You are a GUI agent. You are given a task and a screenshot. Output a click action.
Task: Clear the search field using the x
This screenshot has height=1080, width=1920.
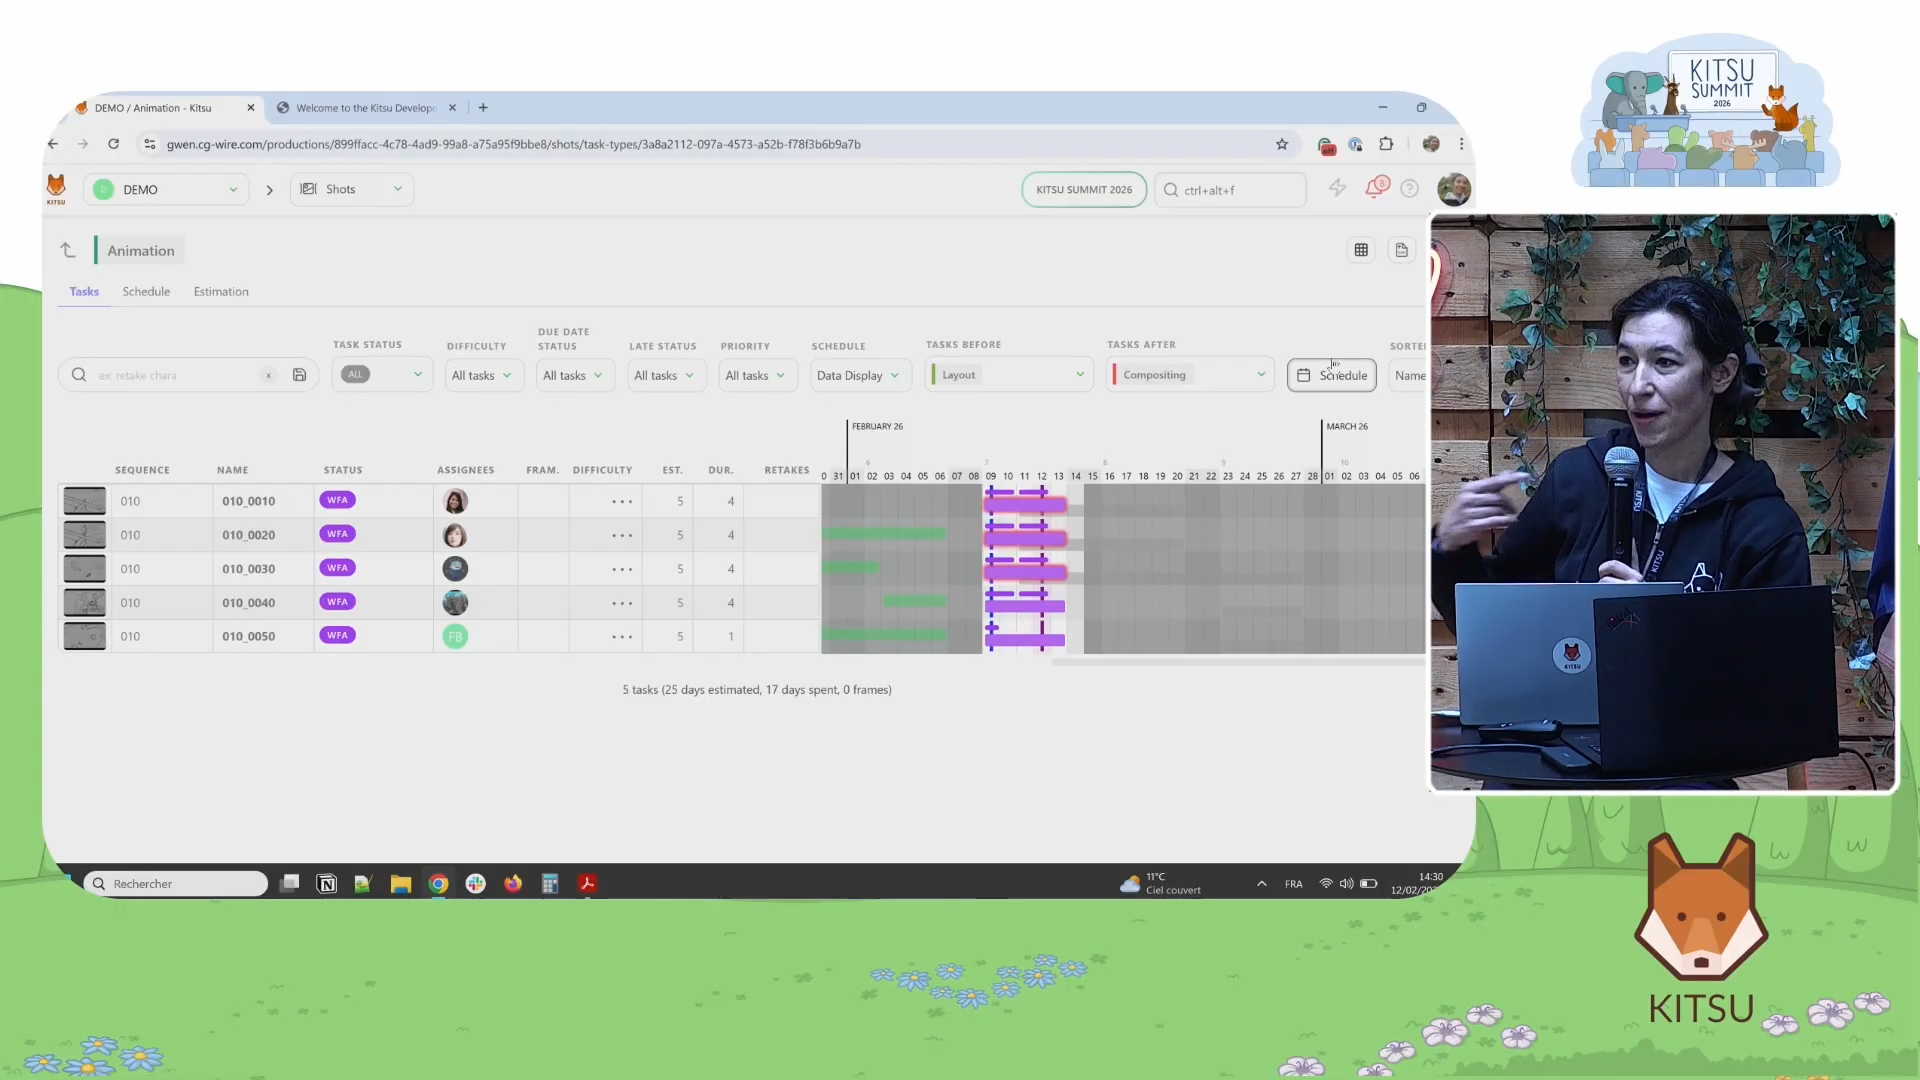[268, 375]
